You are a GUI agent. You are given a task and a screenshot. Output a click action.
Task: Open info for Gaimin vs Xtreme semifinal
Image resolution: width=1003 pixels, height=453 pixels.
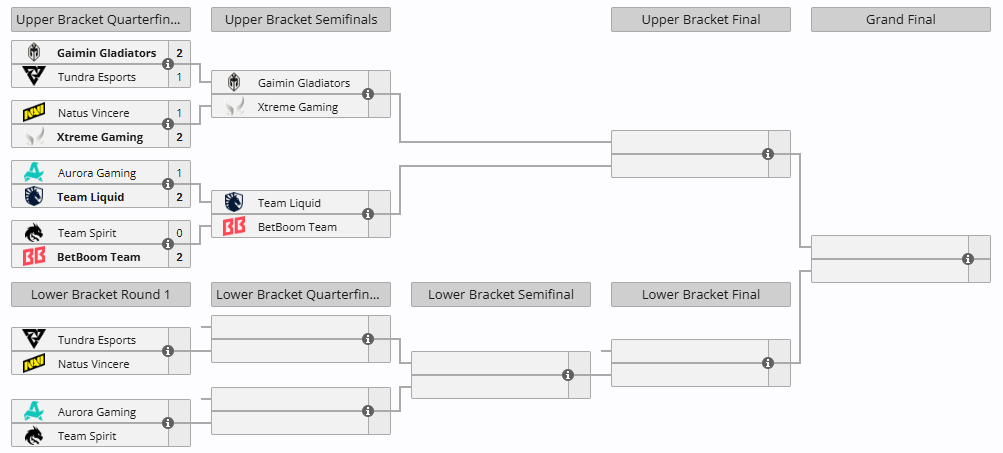pyautogui.click(x=368, y=94)
